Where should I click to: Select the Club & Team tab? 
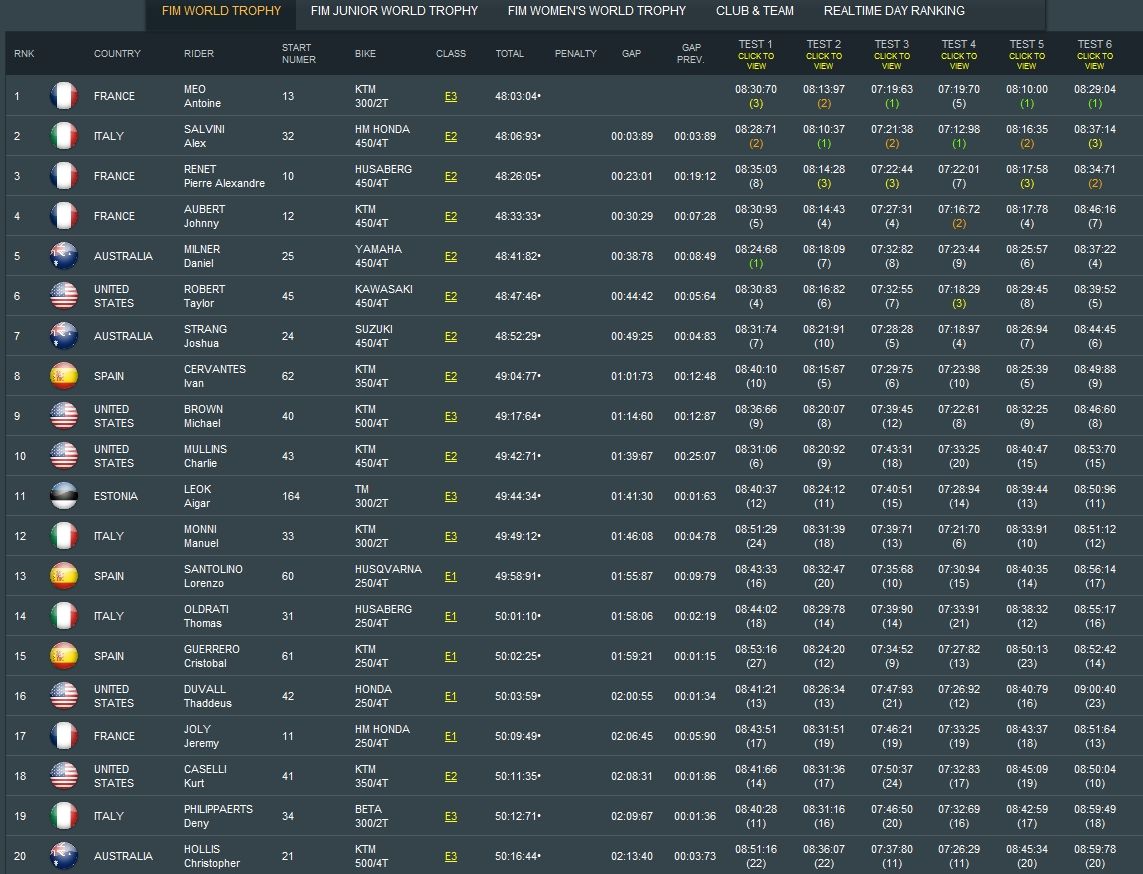coord(754,11)
